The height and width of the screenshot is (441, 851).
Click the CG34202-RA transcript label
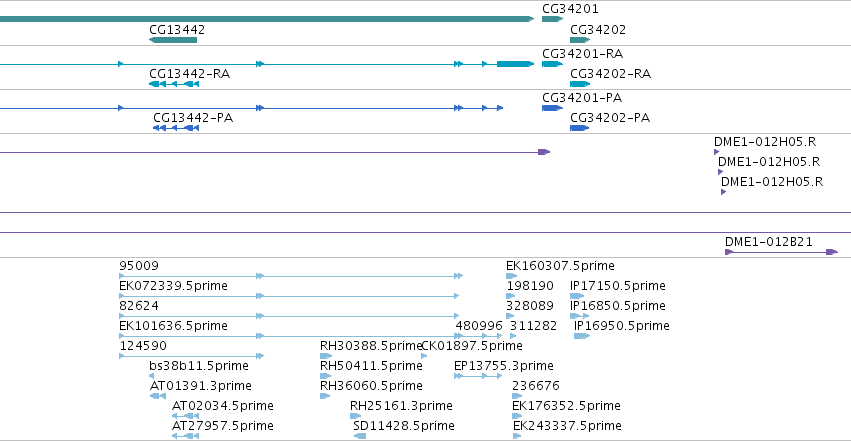tap(610, 74)
